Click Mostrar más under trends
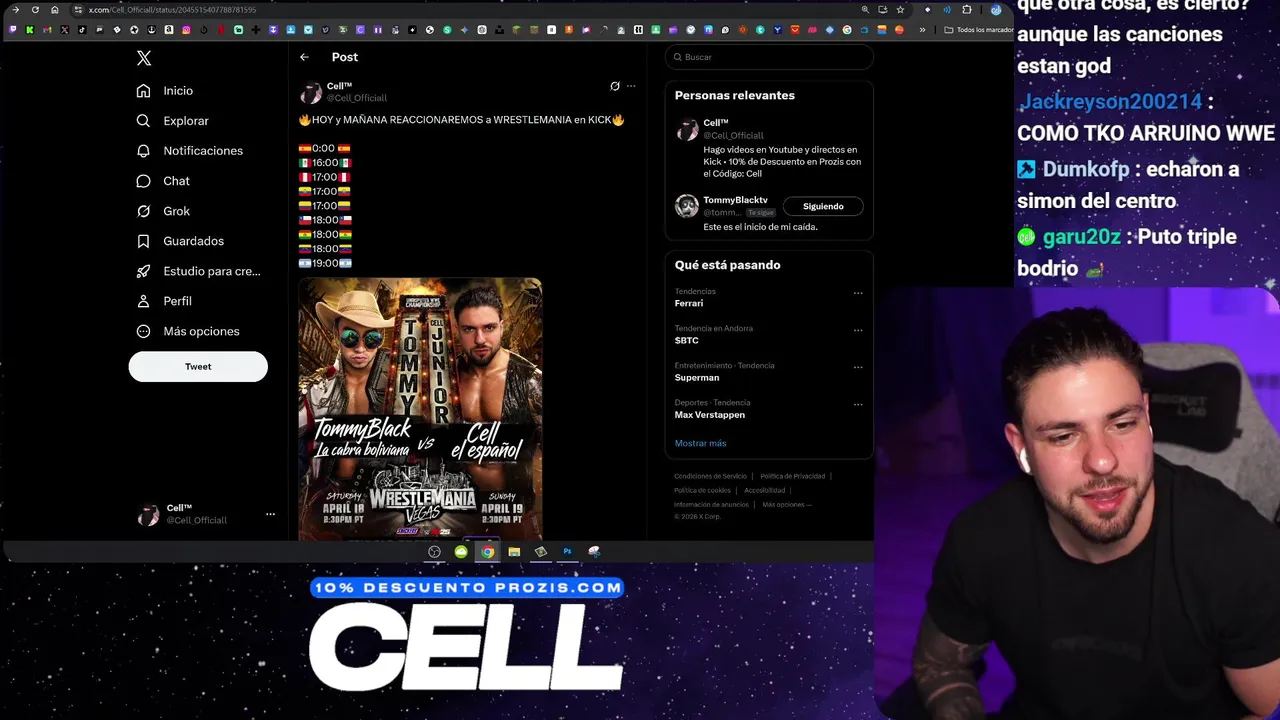Image resolution: width=1280 pixels, height=720 pixels. pyautogui.click(x=701, y=443)
